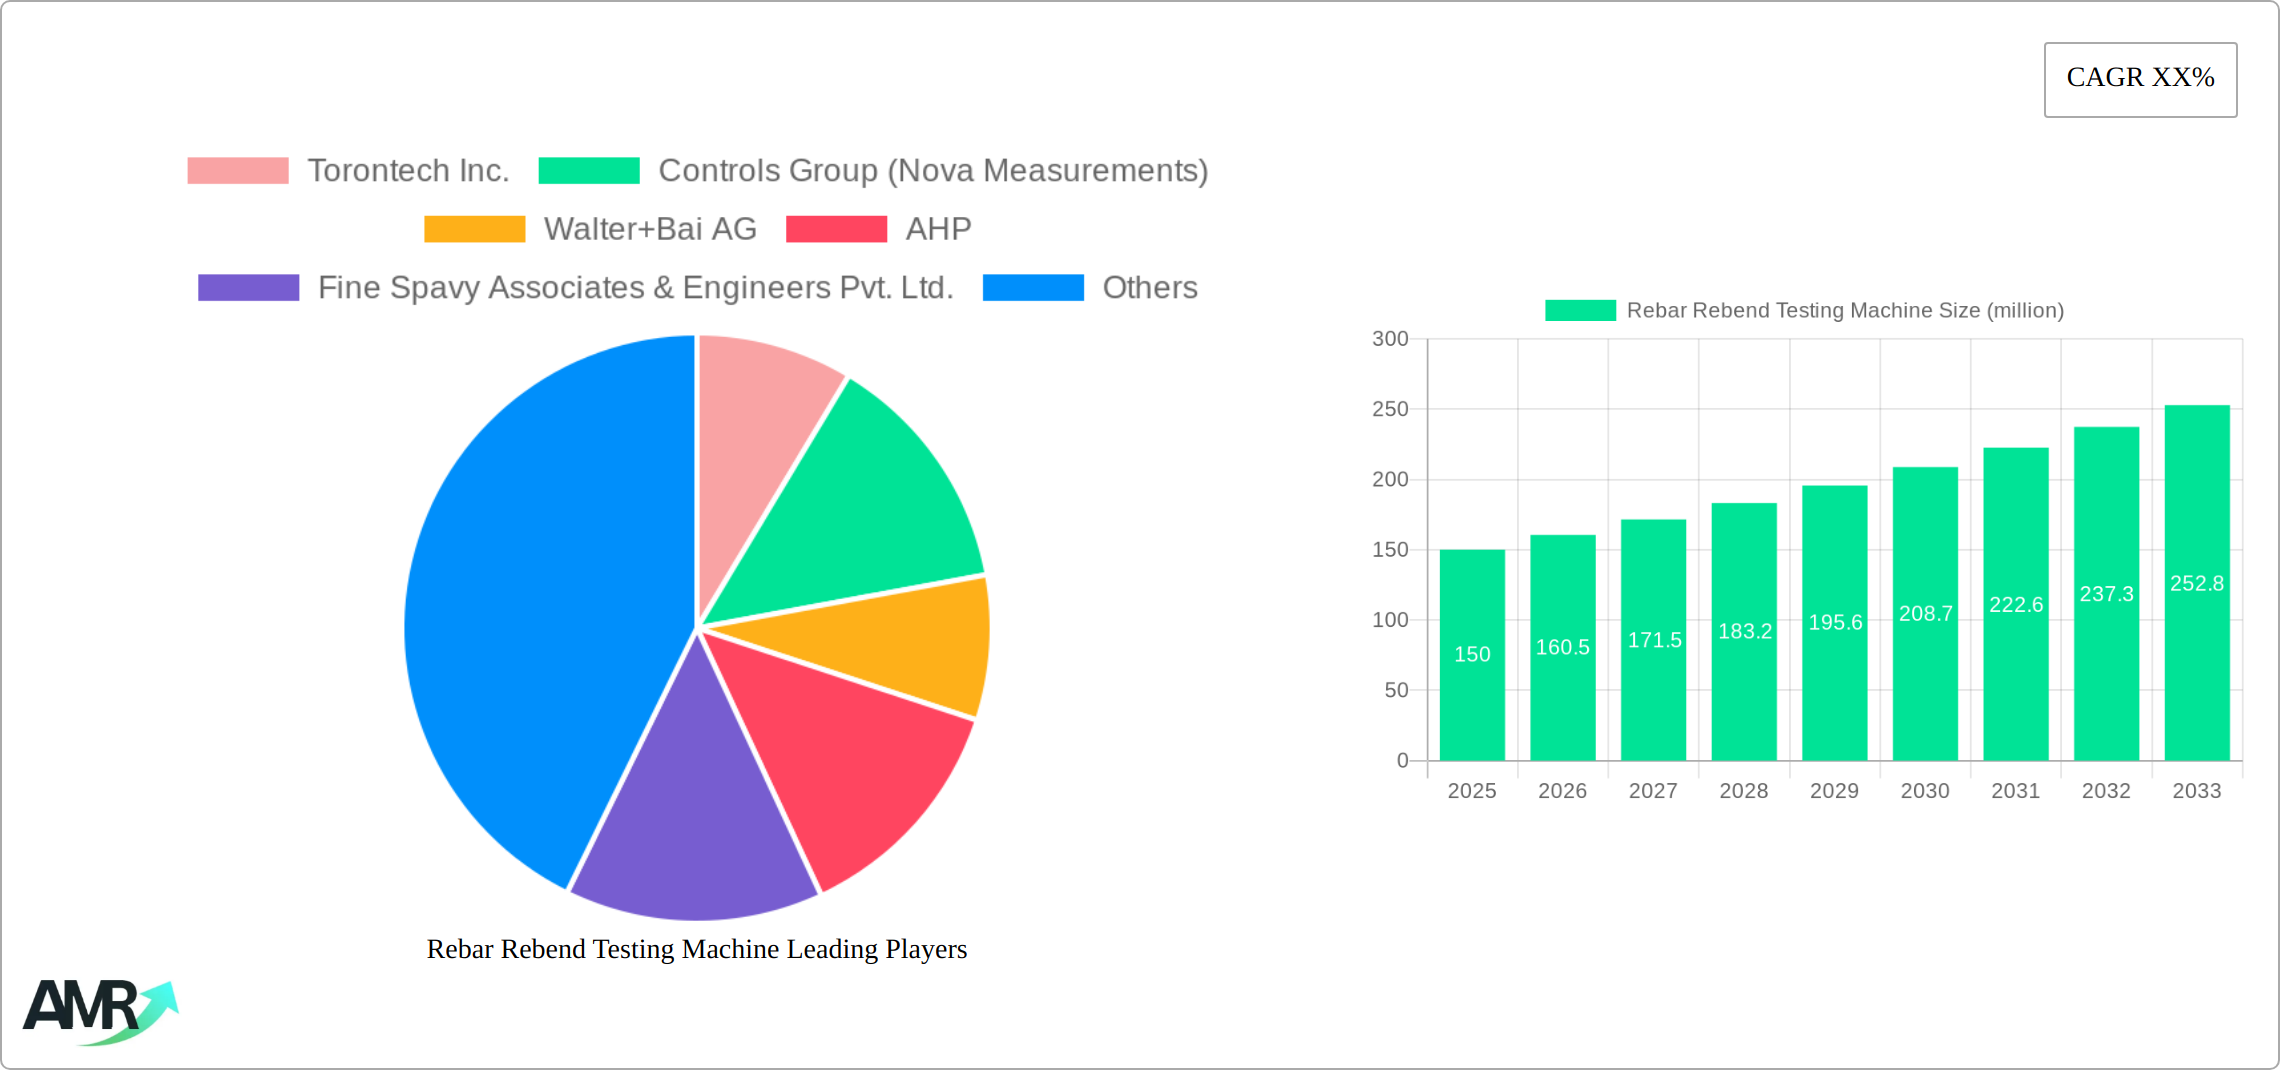
Task: Click the 2031 bar showing 222.6
Action: tap(2015, 605)
